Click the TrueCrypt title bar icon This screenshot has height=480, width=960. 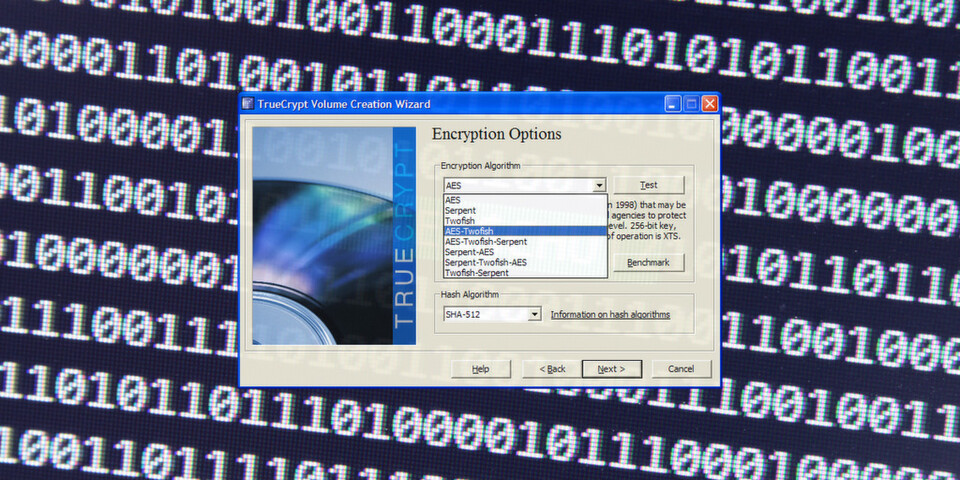[x=247, y=104]
